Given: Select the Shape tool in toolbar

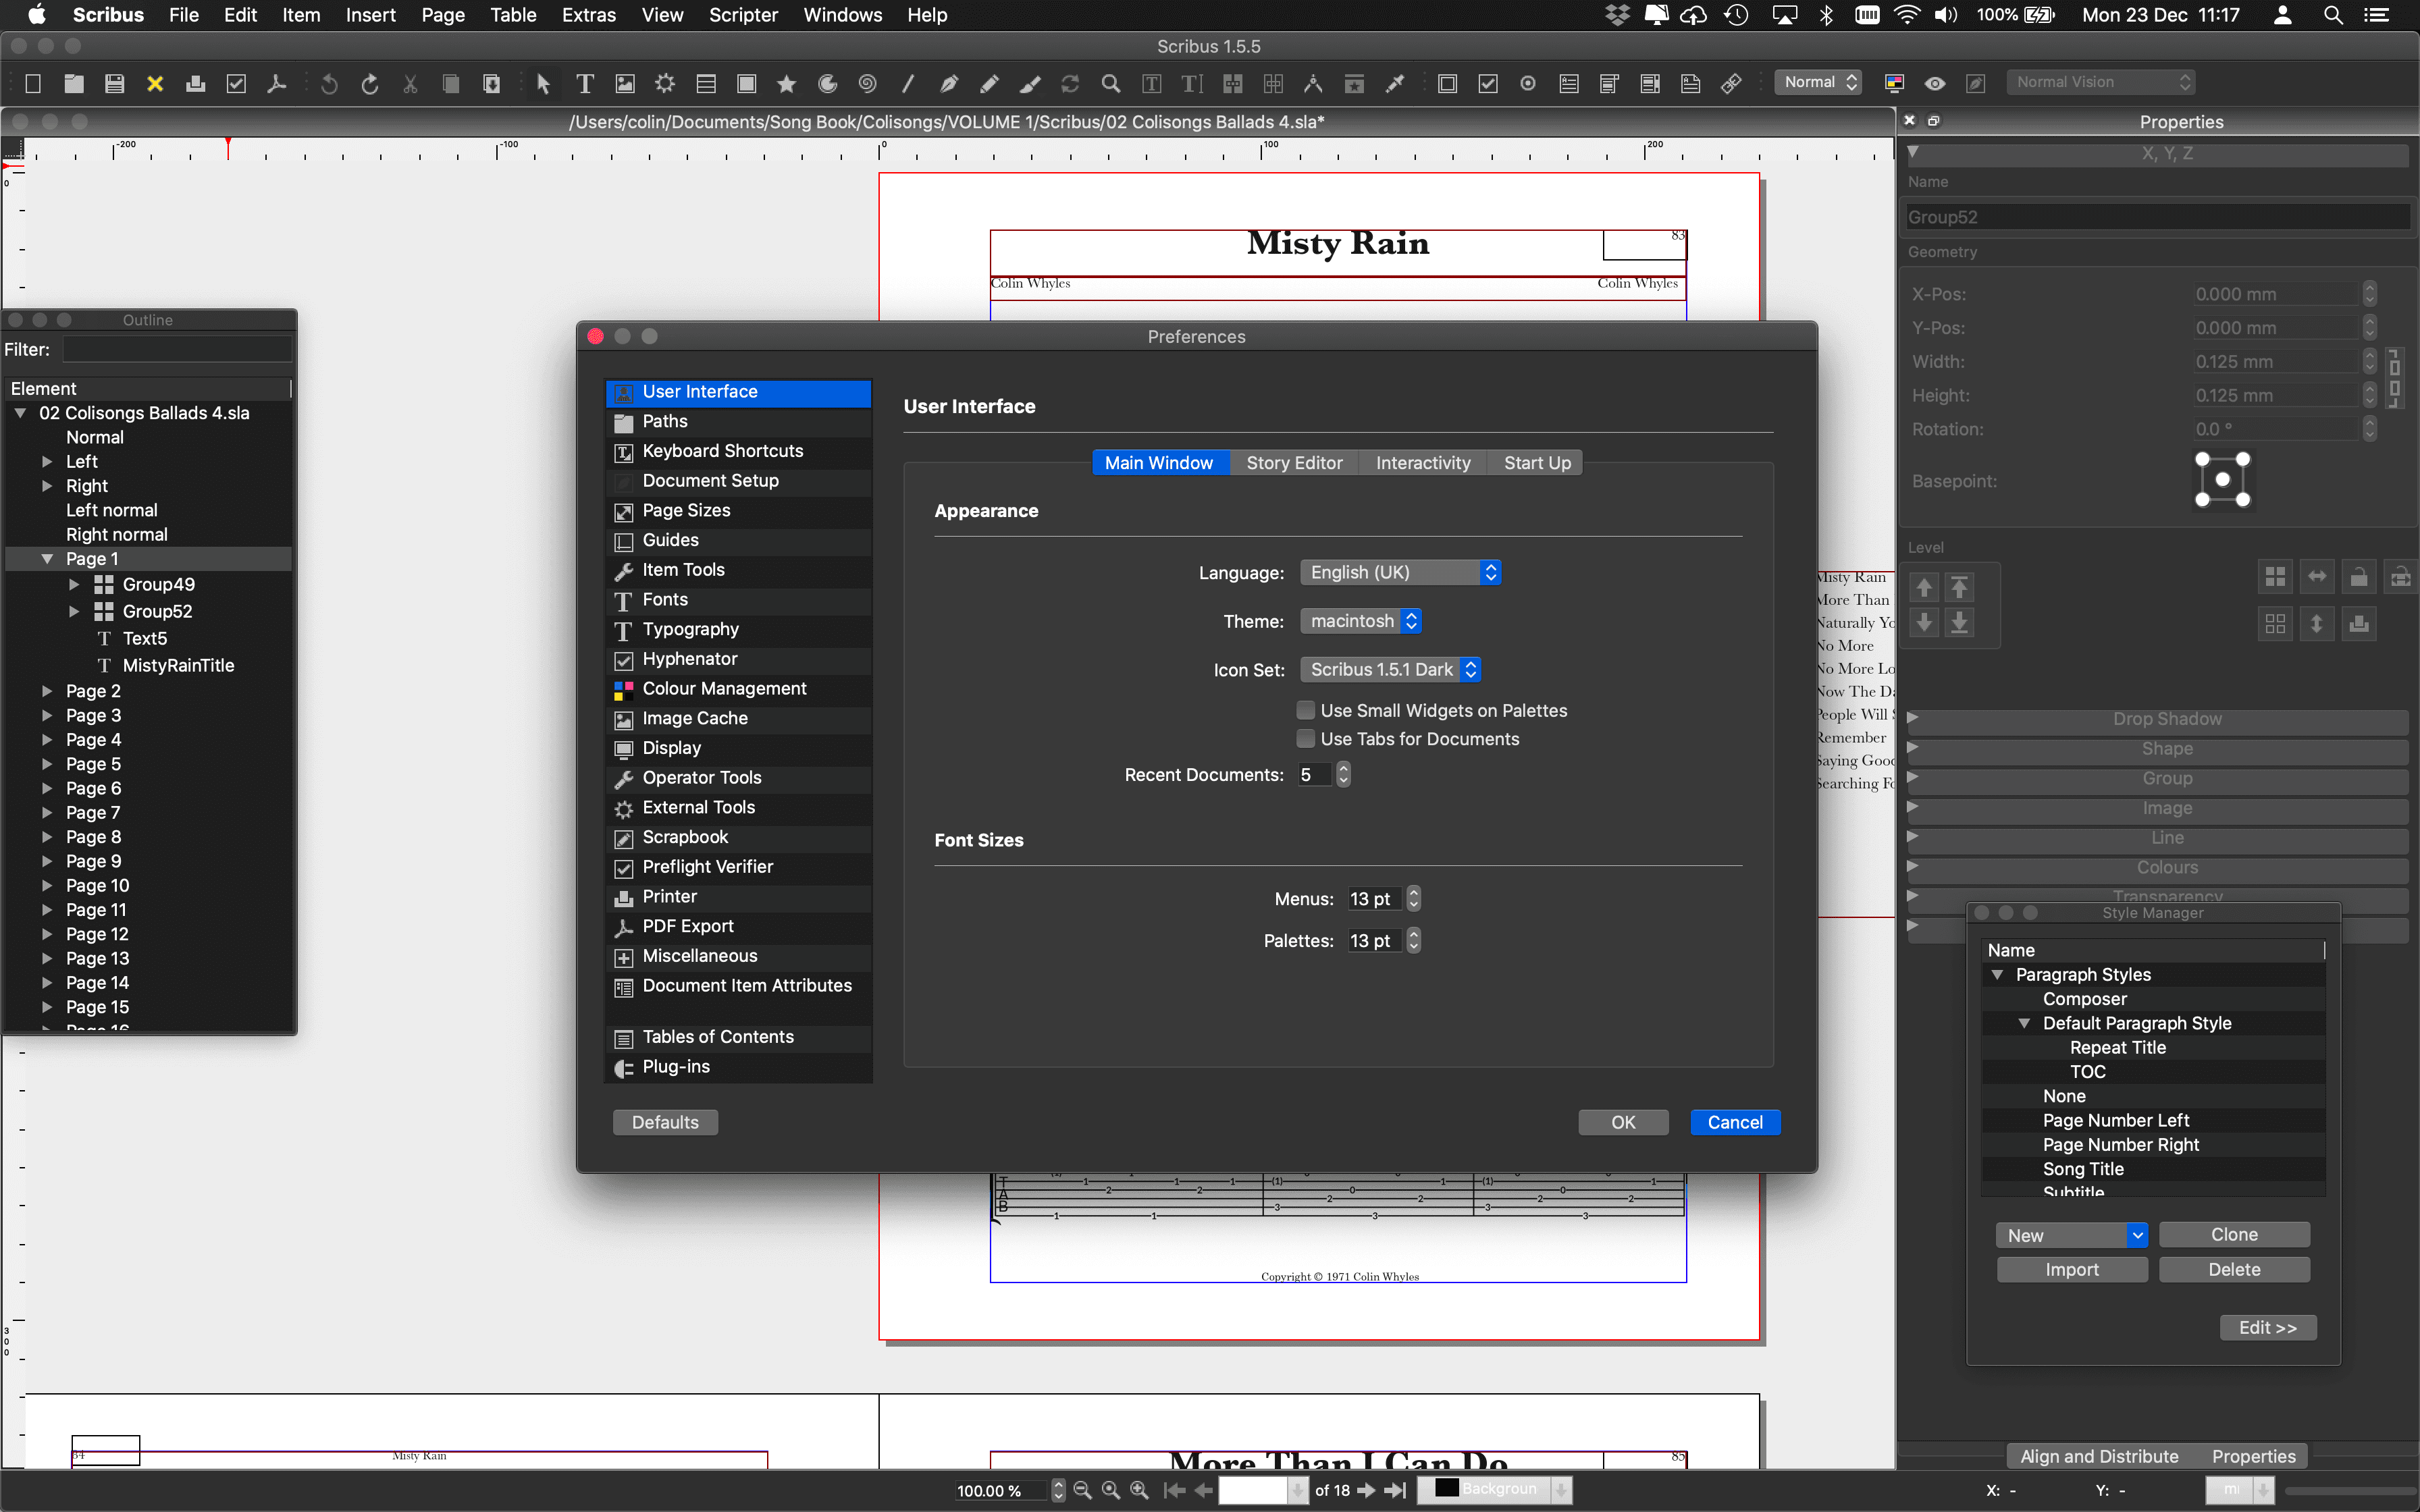Looking at the screenshot, I should 746,84.
